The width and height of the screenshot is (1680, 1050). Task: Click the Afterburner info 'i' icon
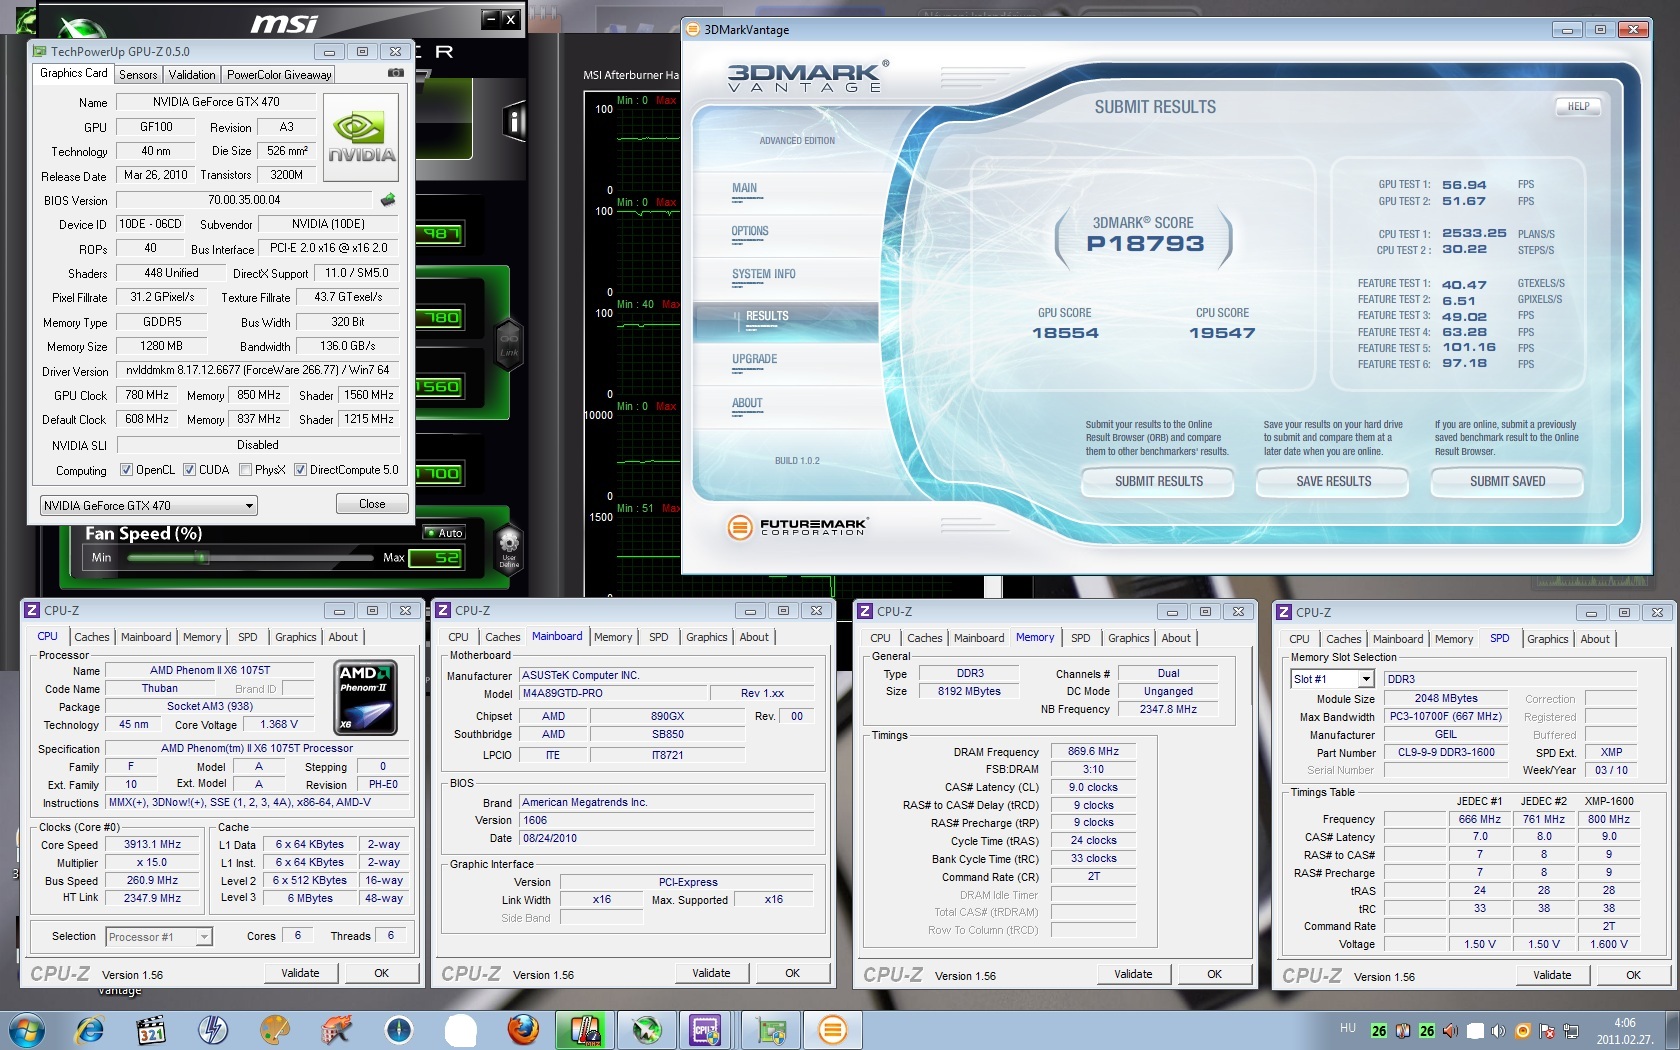514,122
